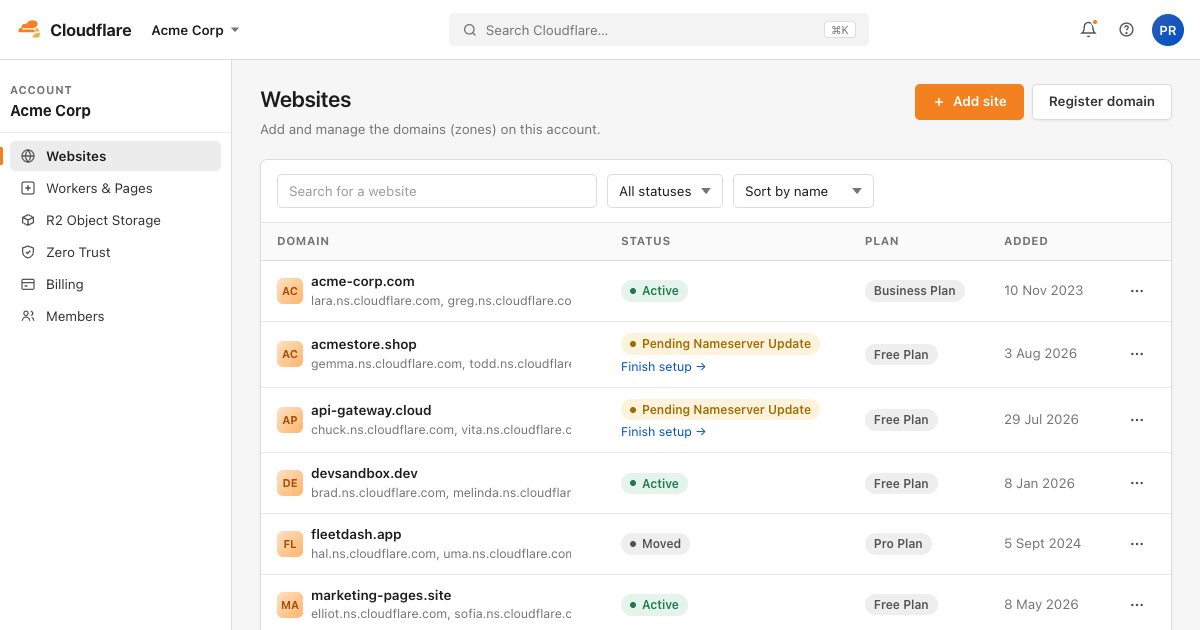This screenshot has width=1200, height=630.
Task: Click the 5 Sept 2024 date
Action: click(1042, 544)
